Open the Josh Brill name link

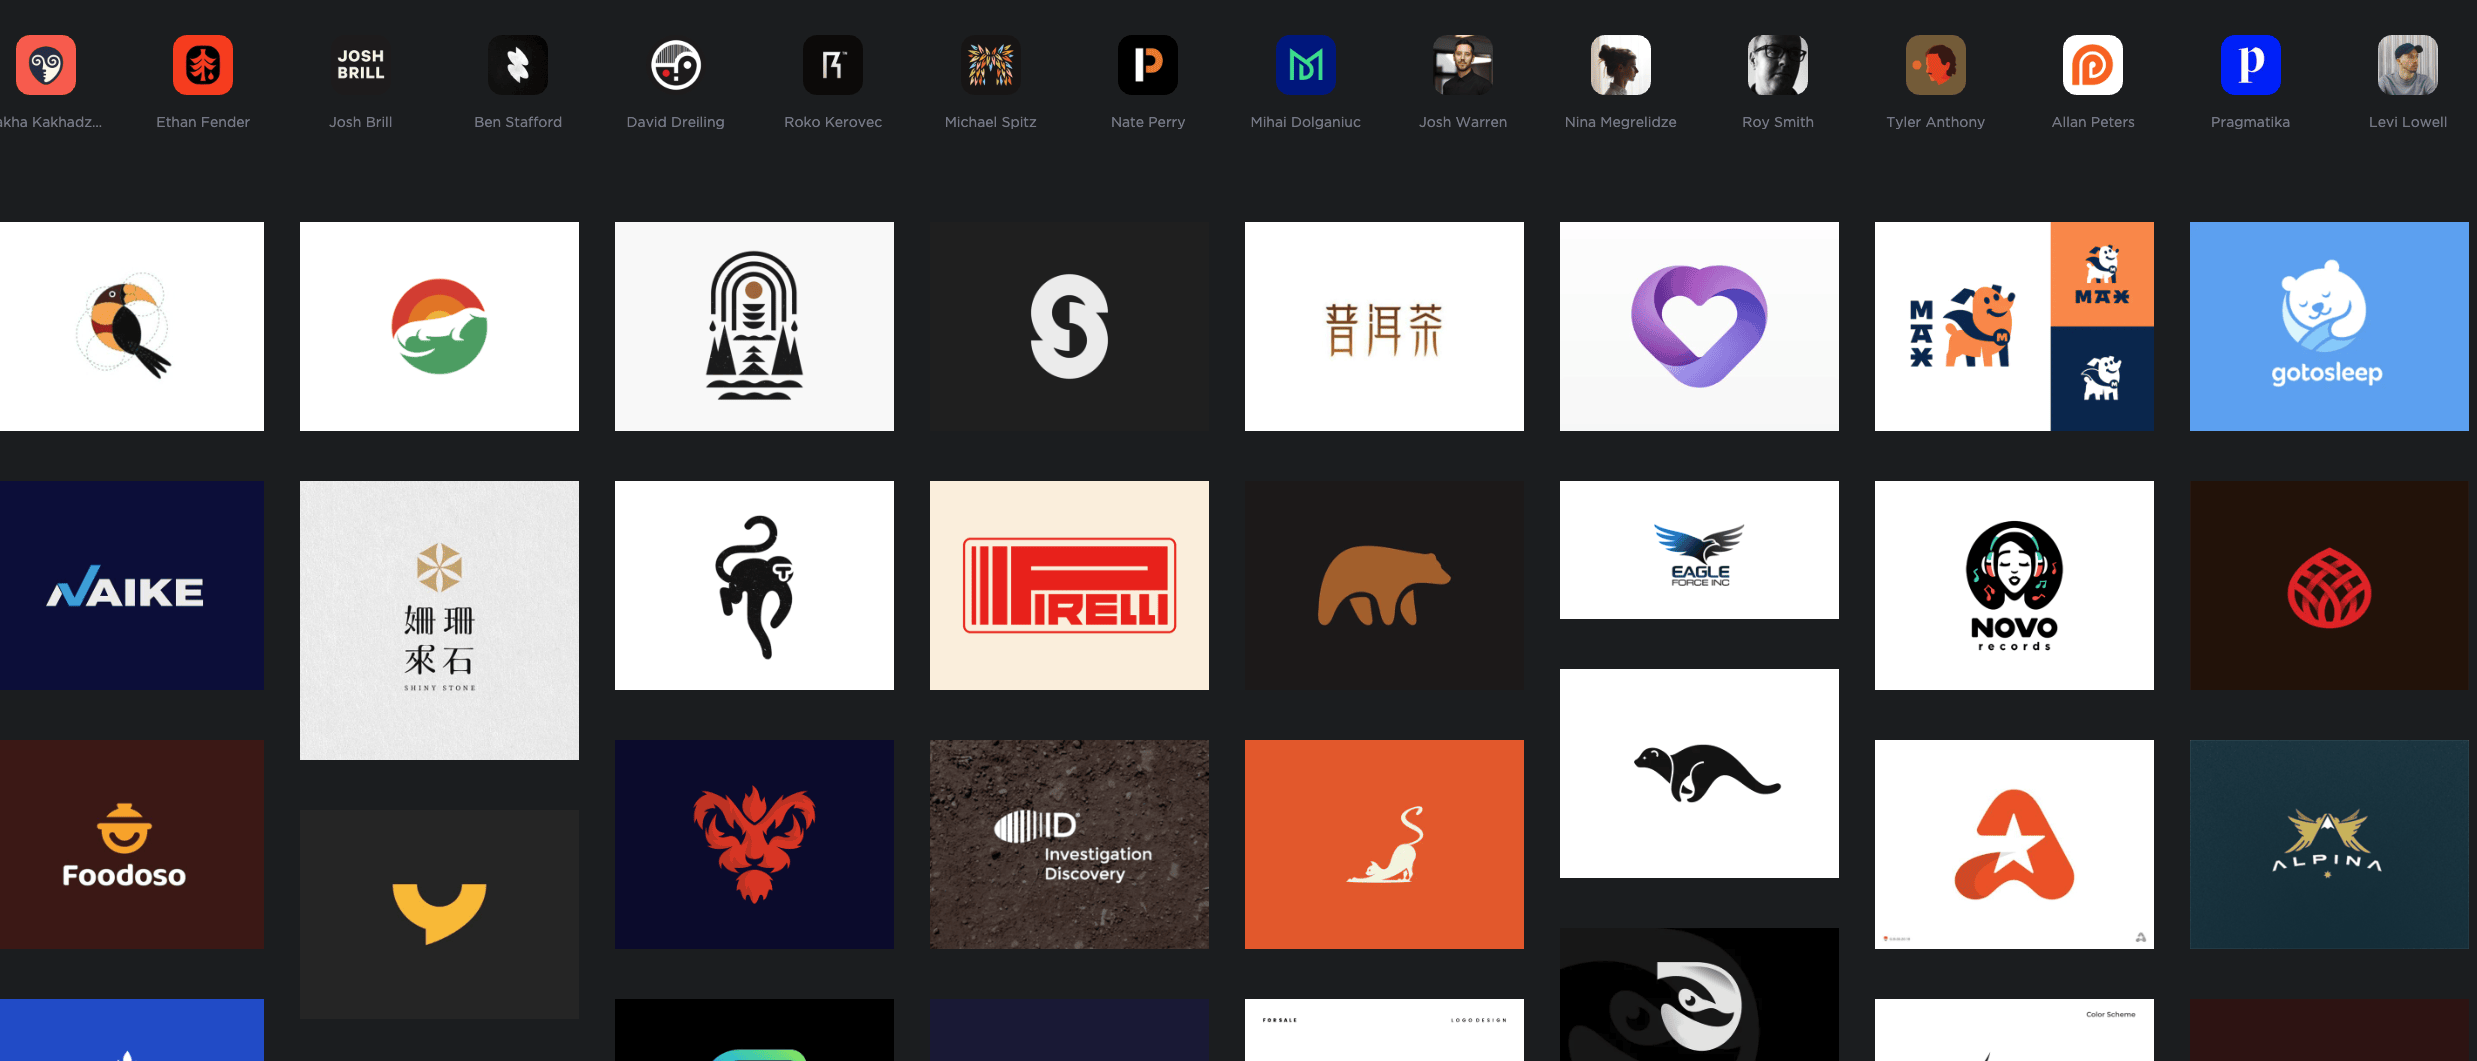pos(361,122)
